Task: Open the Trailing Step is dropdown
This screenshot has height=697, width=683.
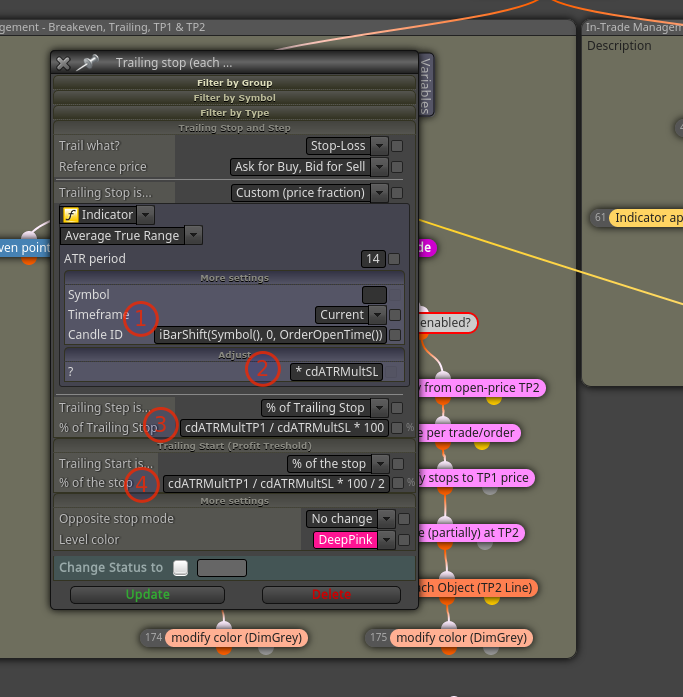Action: (x=324, y=408)
